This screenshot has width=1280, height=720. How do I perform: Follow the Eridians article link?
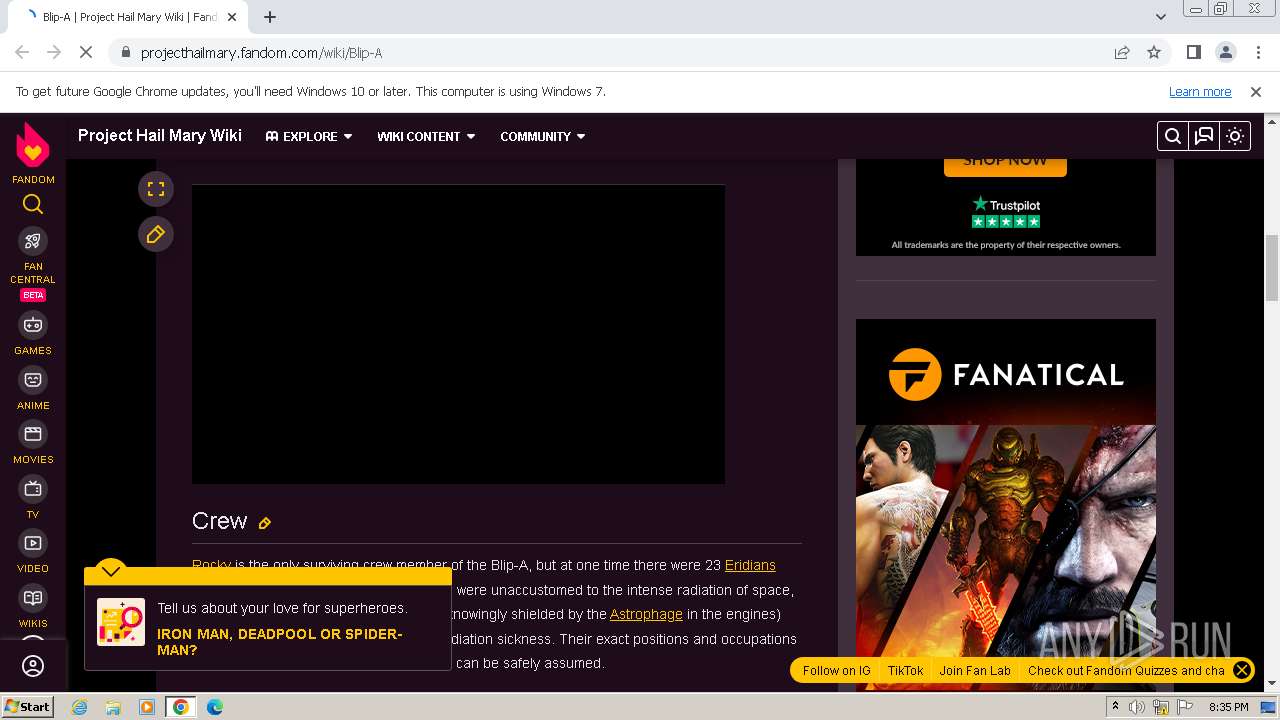tap(750, 565)
